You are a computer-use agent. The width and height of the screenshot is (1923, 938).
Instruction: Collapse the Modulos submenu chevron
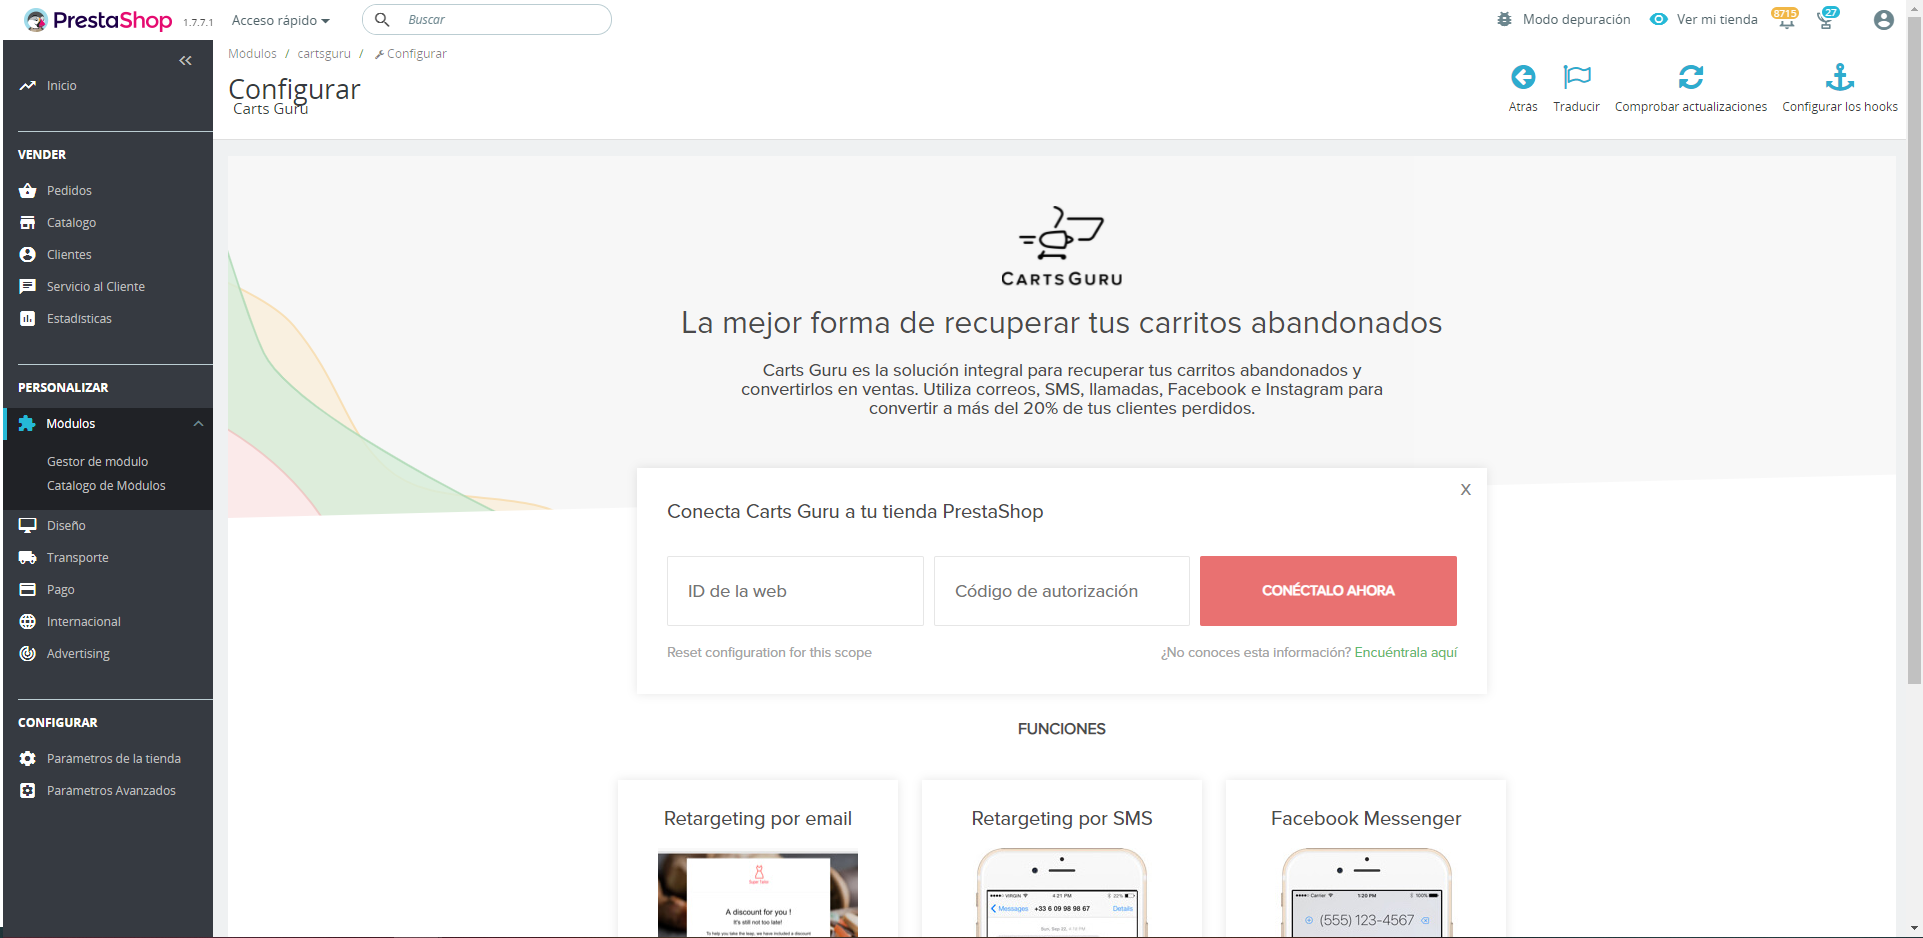(x=198, y=424)
